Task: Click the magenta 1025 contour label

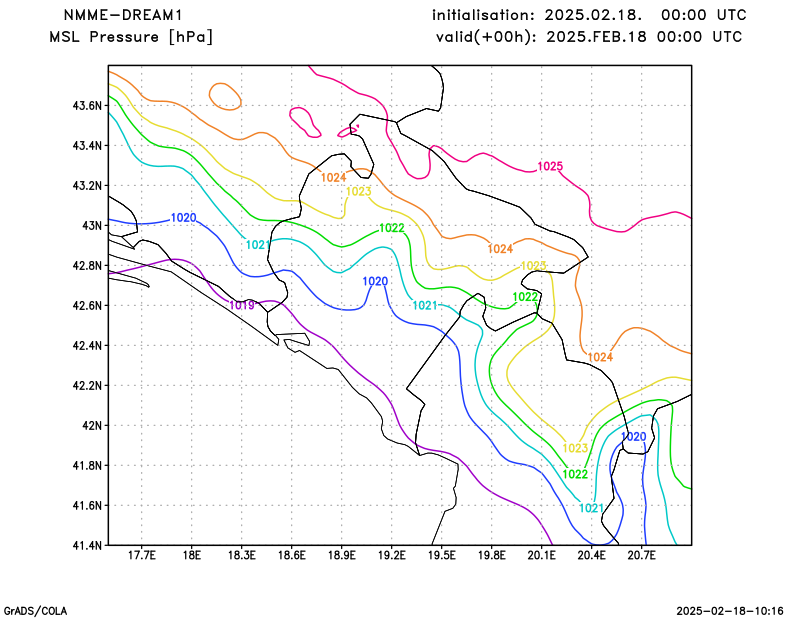Action: click(550, 166)
